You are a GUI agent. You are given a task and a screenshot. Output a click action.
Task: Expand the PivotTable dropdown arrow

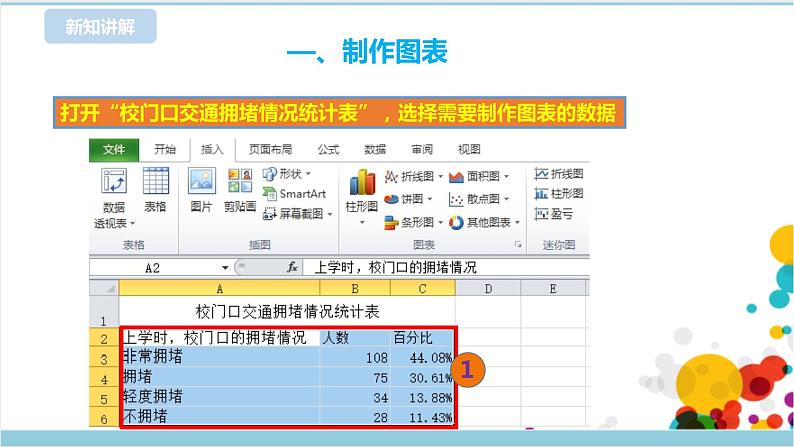pos(133,223)
